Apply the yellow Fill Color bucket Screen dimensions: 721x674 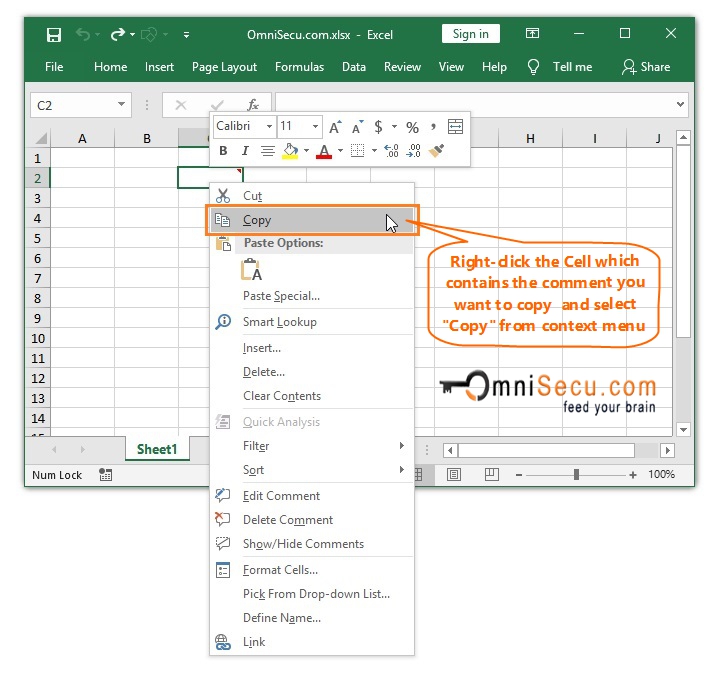[x=290, y=151]
